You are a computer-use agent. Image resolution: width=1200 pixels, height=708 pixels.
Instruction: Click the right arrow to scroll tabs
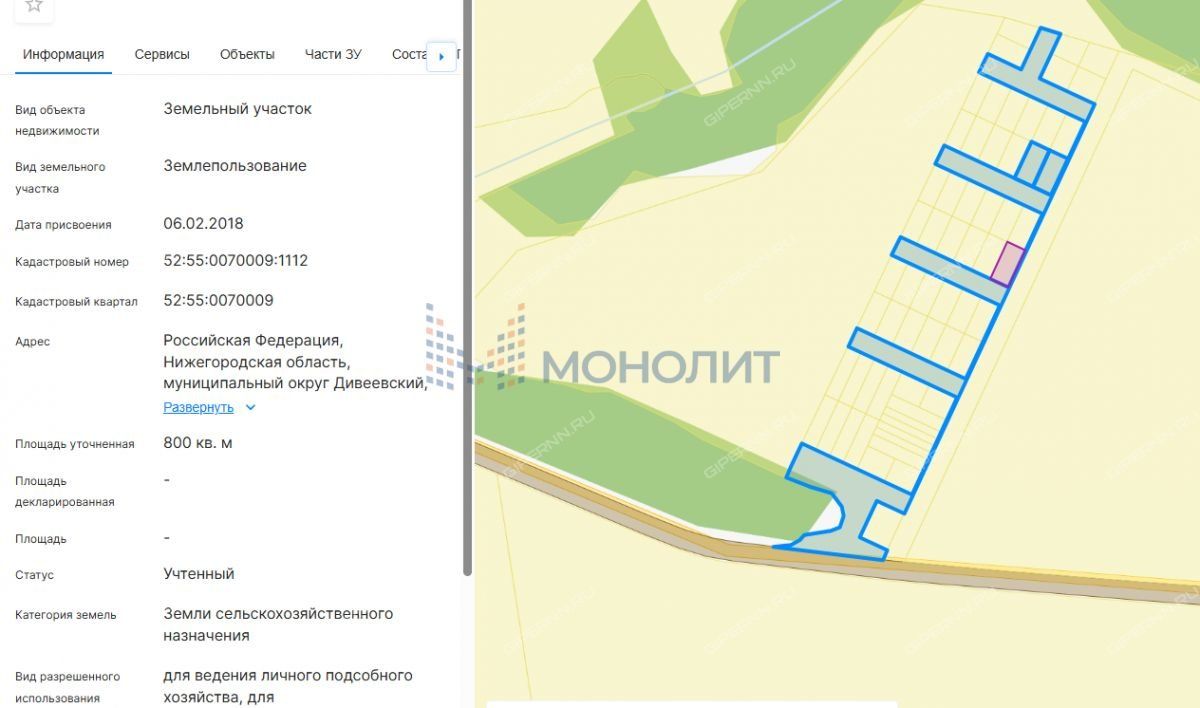[441, 56]
